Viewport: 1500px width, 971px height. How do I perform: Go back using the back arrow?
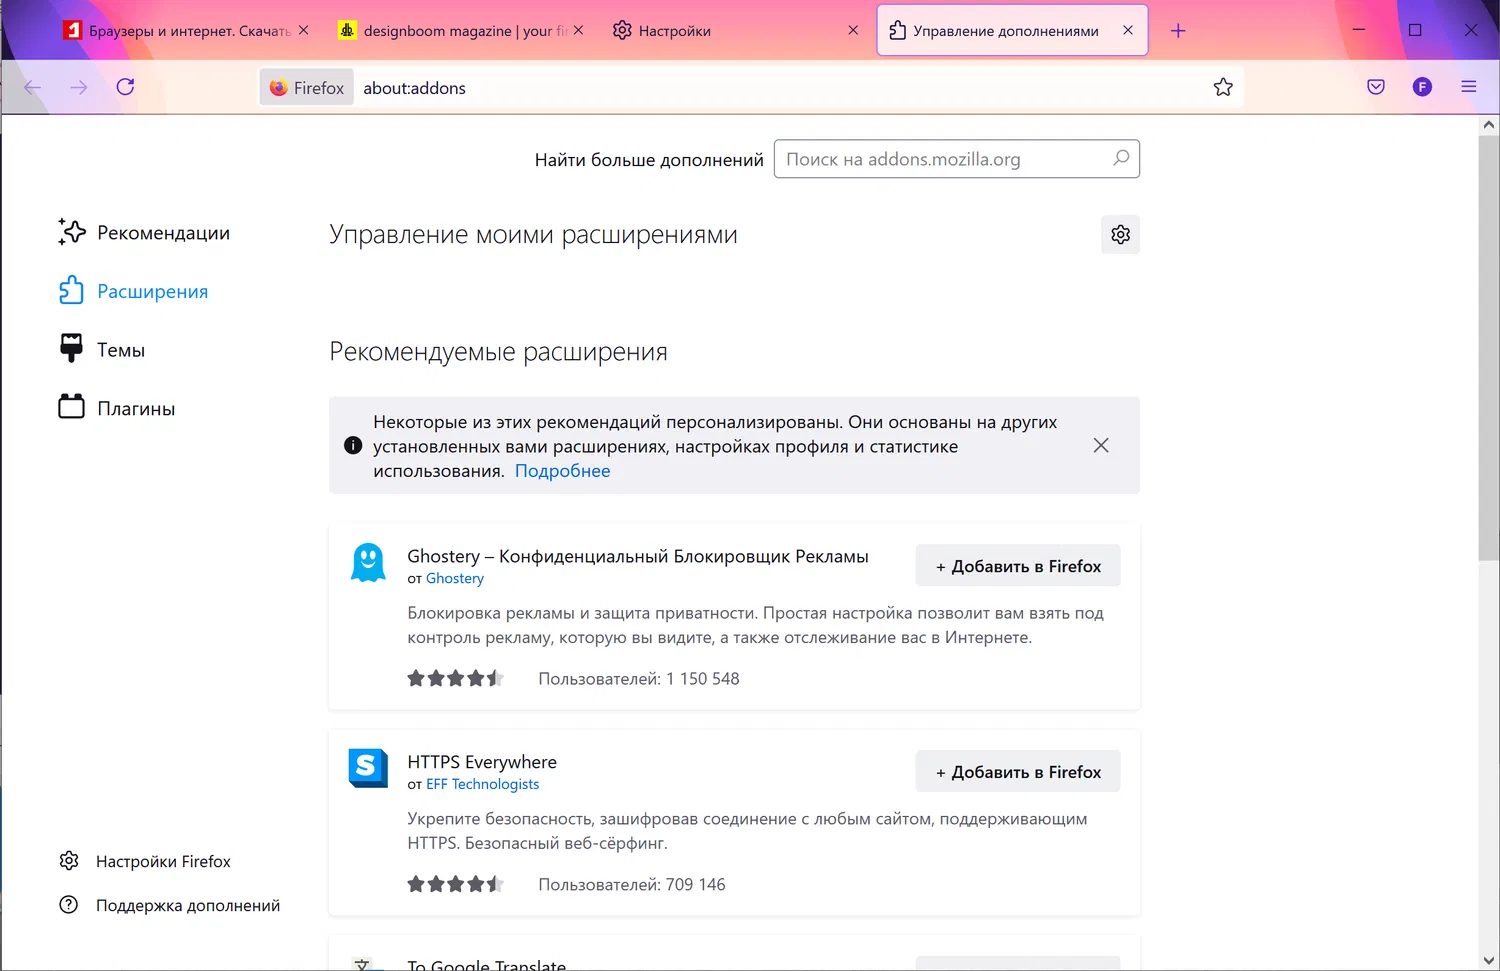coord(33,88)
